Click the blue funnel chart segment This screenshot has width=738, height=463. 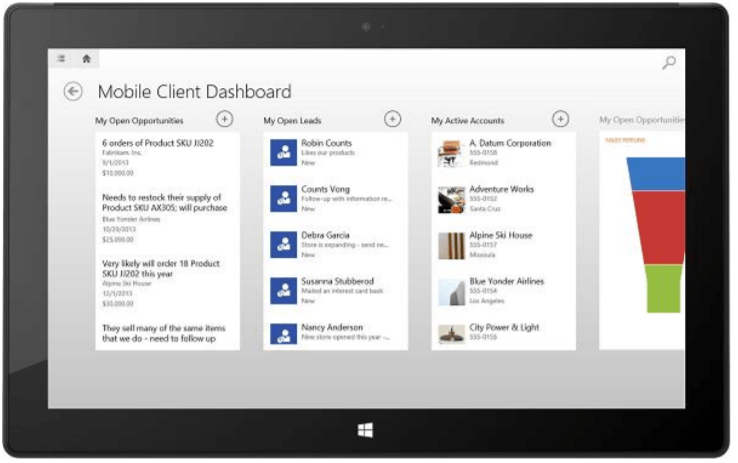point(656,174)
